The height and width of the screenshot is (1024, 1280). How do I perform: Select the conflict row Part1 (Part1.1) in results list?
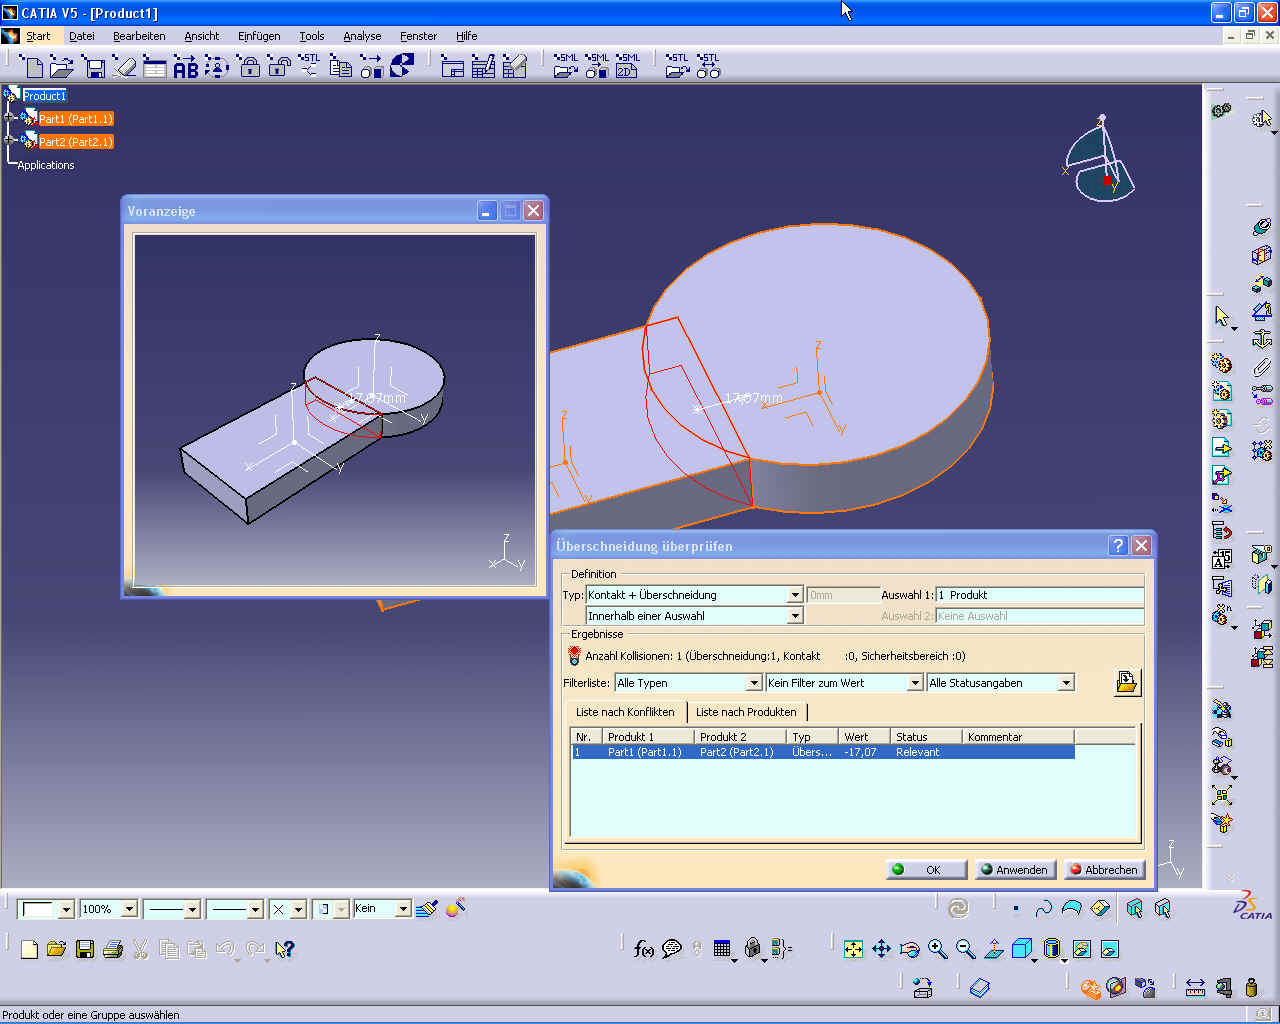pos(823,752)
